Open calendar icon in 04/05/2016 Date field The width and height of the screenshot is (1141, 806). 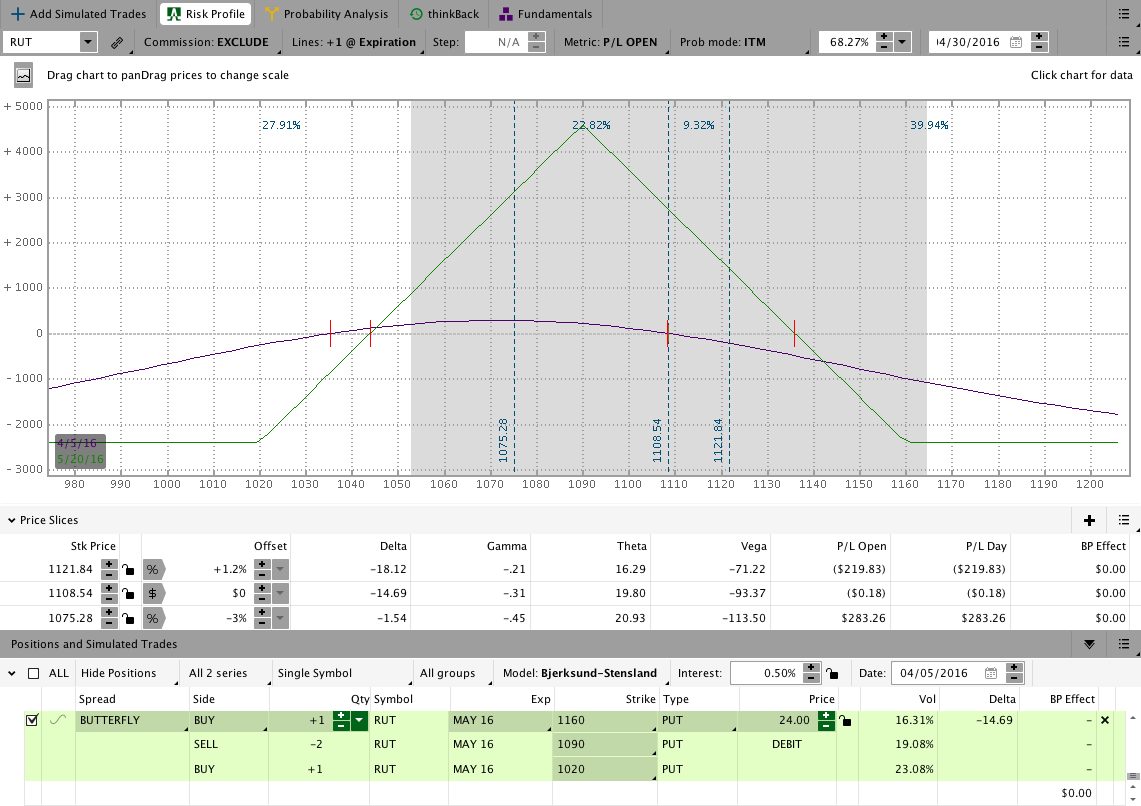tap(990, 673)
